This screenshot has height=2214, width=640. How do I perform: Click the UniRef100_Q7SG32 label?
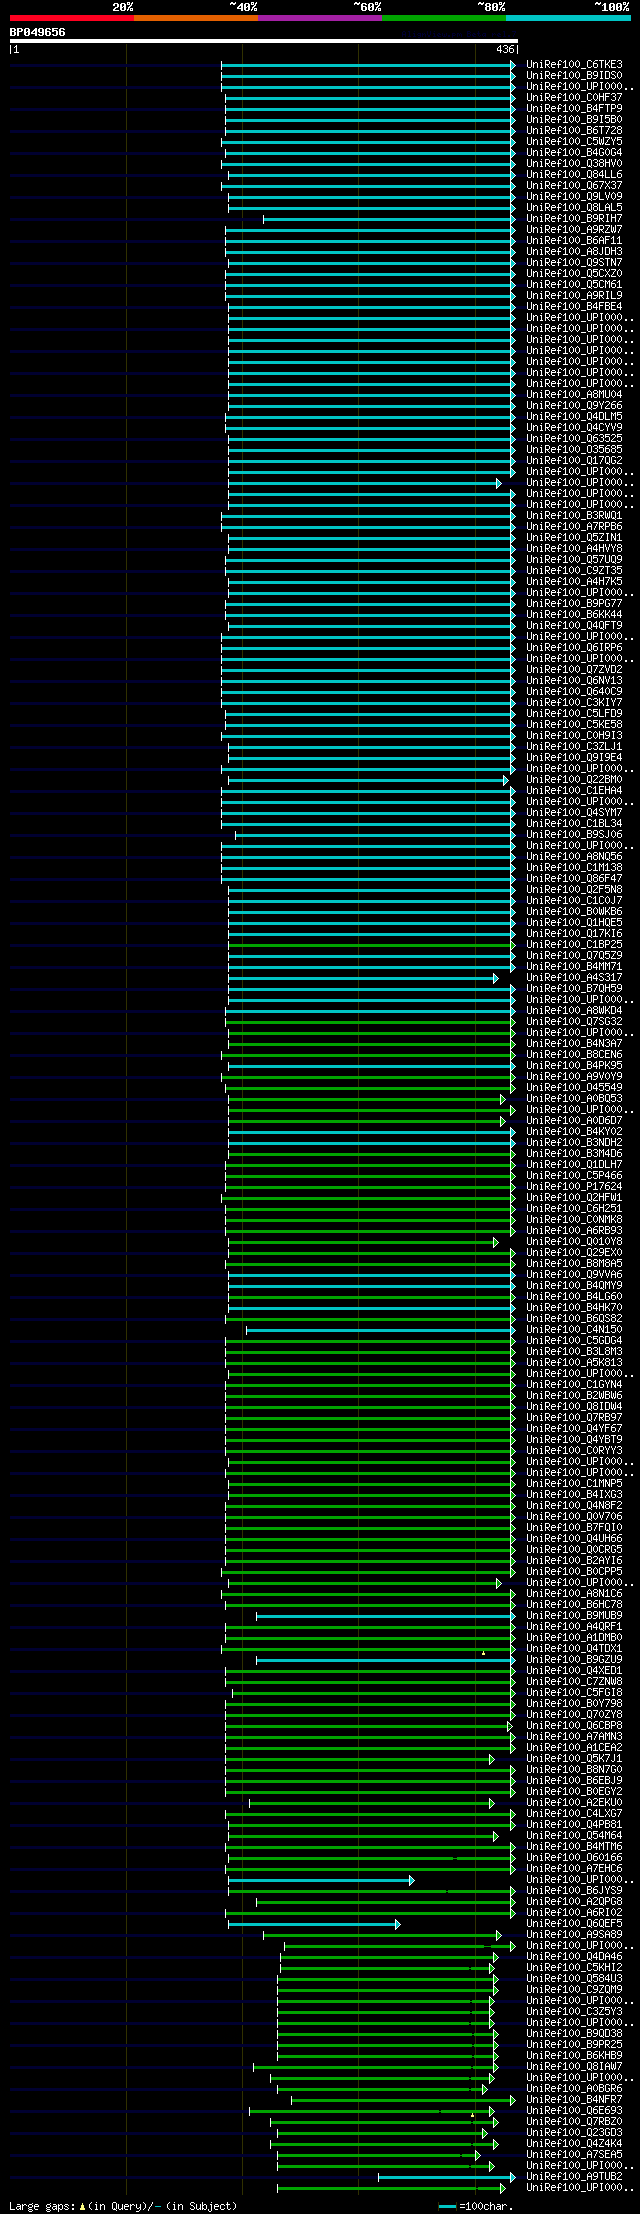click(x=574, y=1022)
